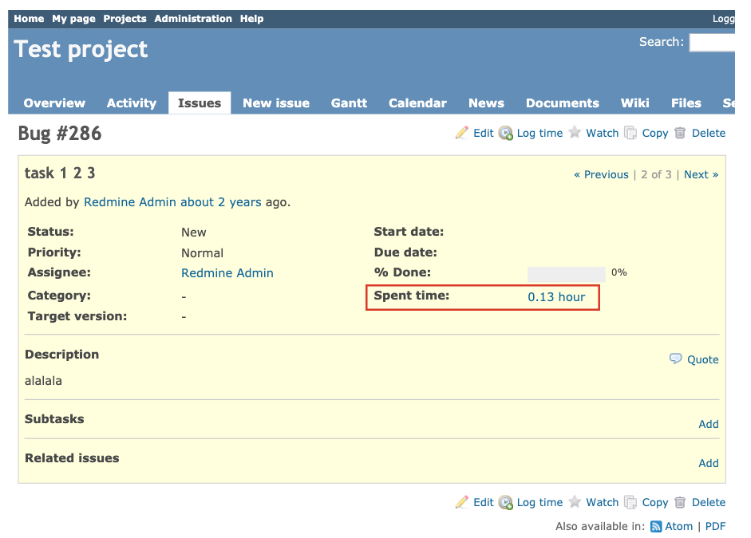Add a related issue via Add link
751x538 pixels.
pos(708,463)
